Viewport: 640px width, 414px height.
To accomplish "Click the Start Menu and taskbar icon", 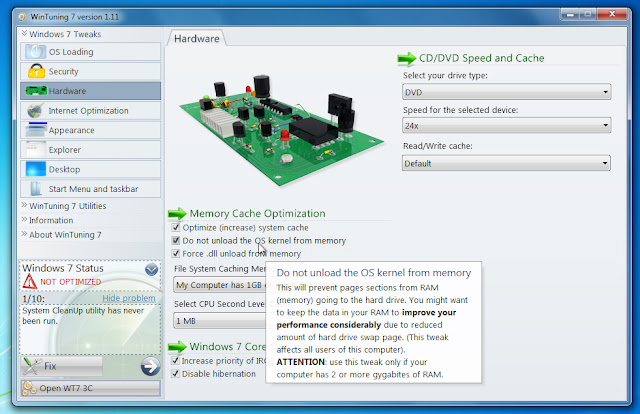I will (36, 189).
